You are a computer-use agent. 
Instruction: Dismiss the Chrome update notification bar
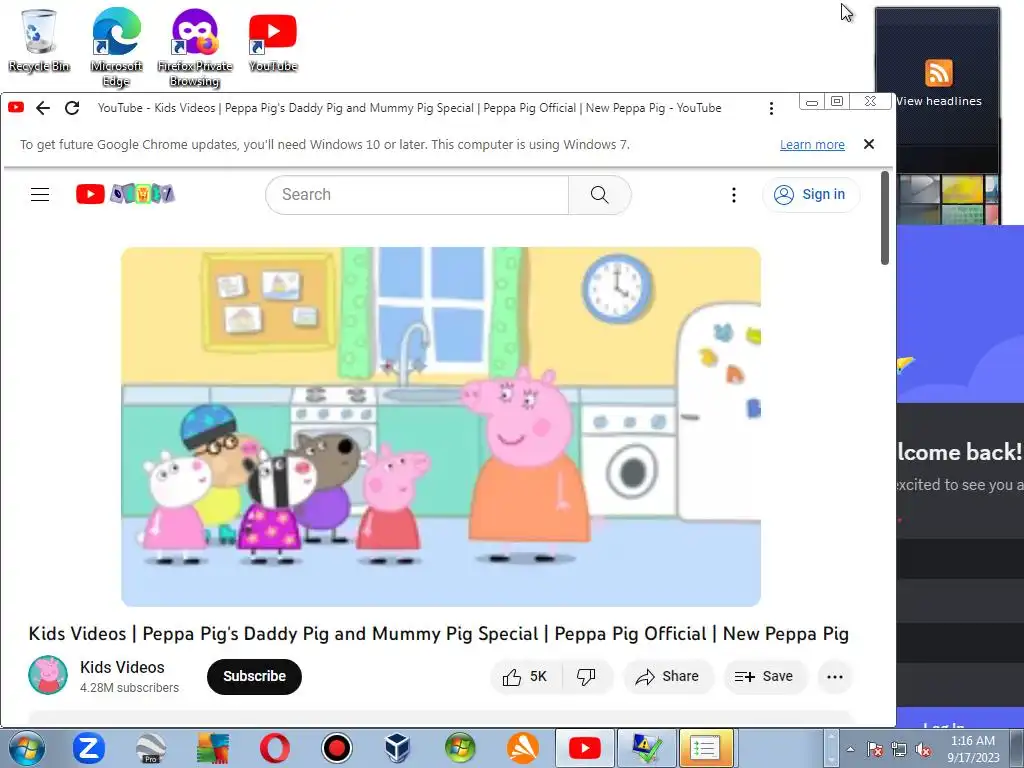(869, 144)
